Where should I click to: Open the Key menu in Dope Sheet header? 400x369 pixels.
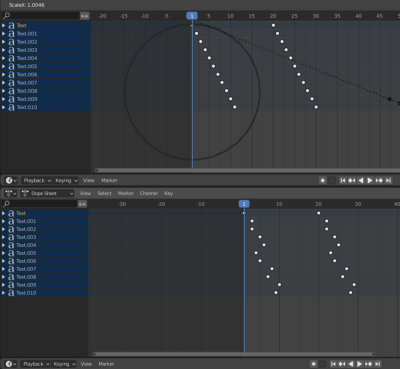[168, 193]
